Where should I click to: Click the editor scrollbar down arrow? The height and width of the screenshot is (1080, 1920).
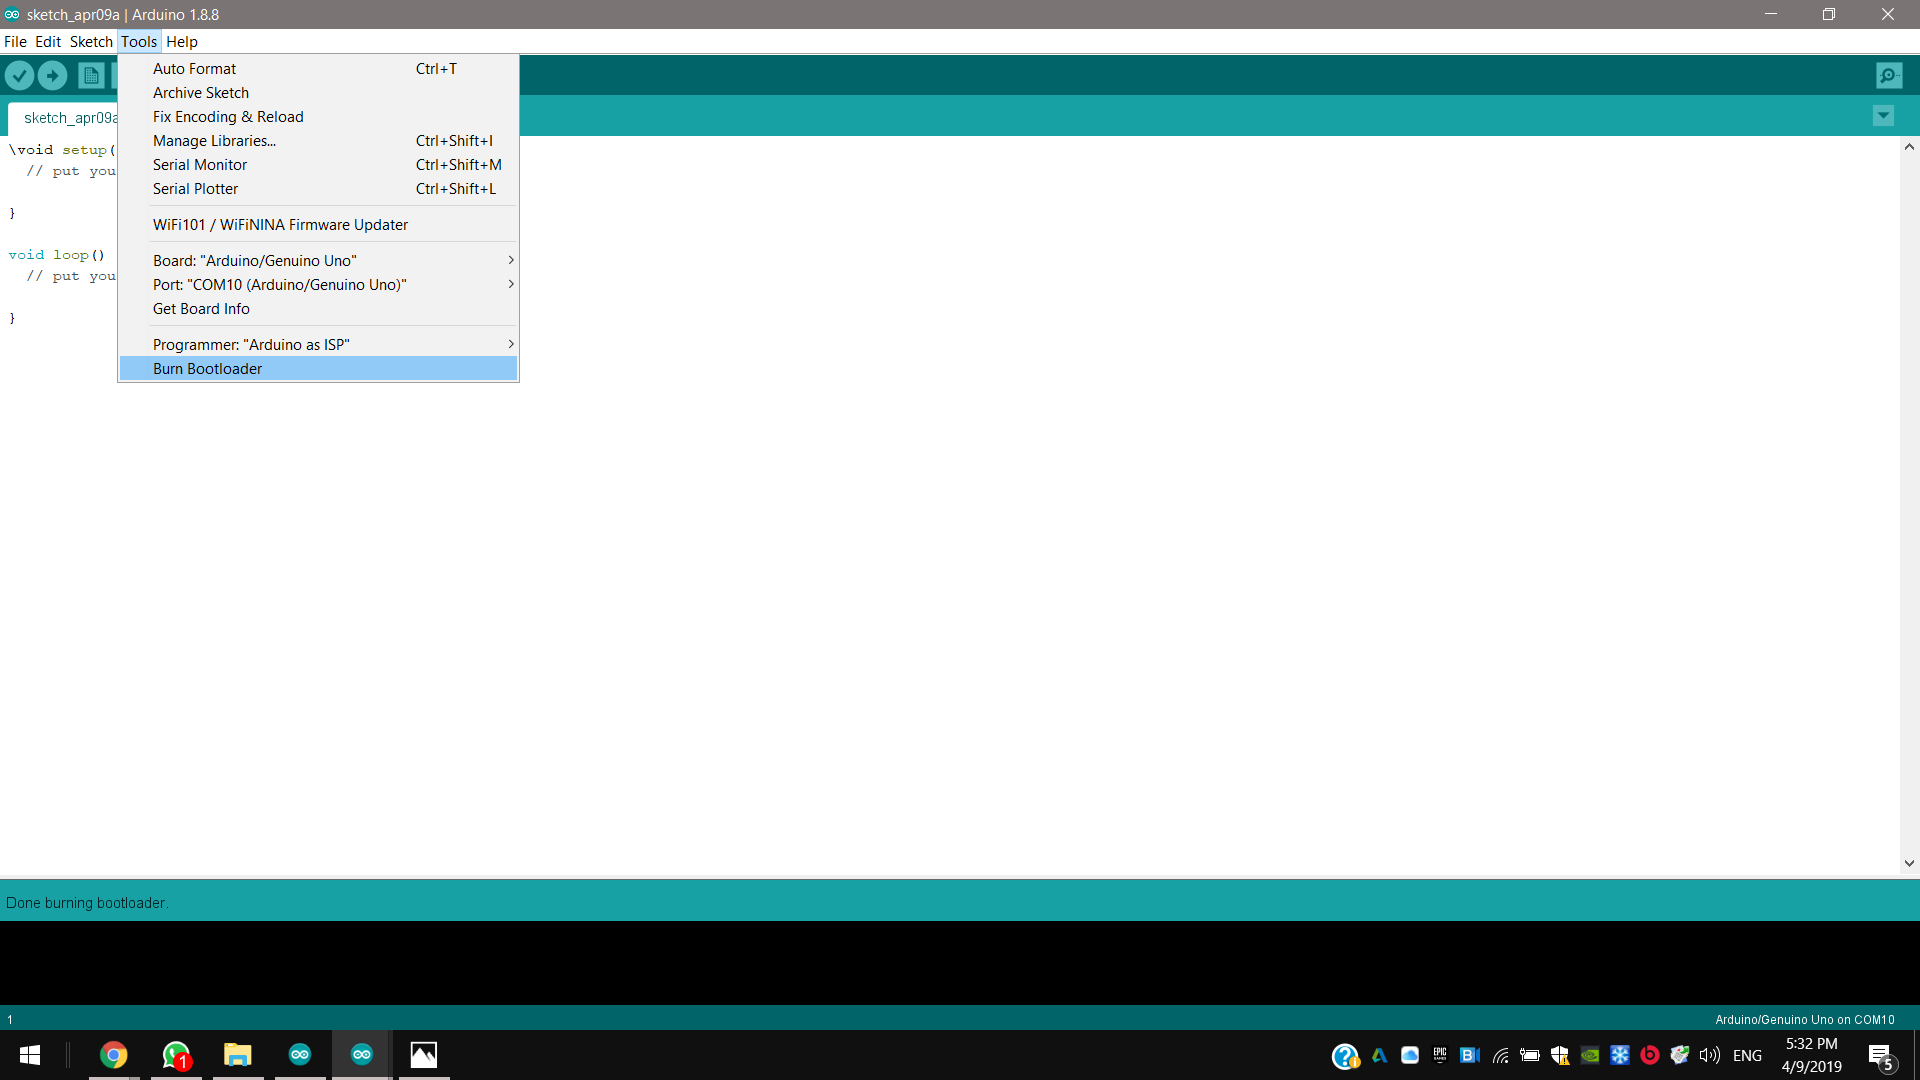pyautogui.click(x=1909, y=863)
